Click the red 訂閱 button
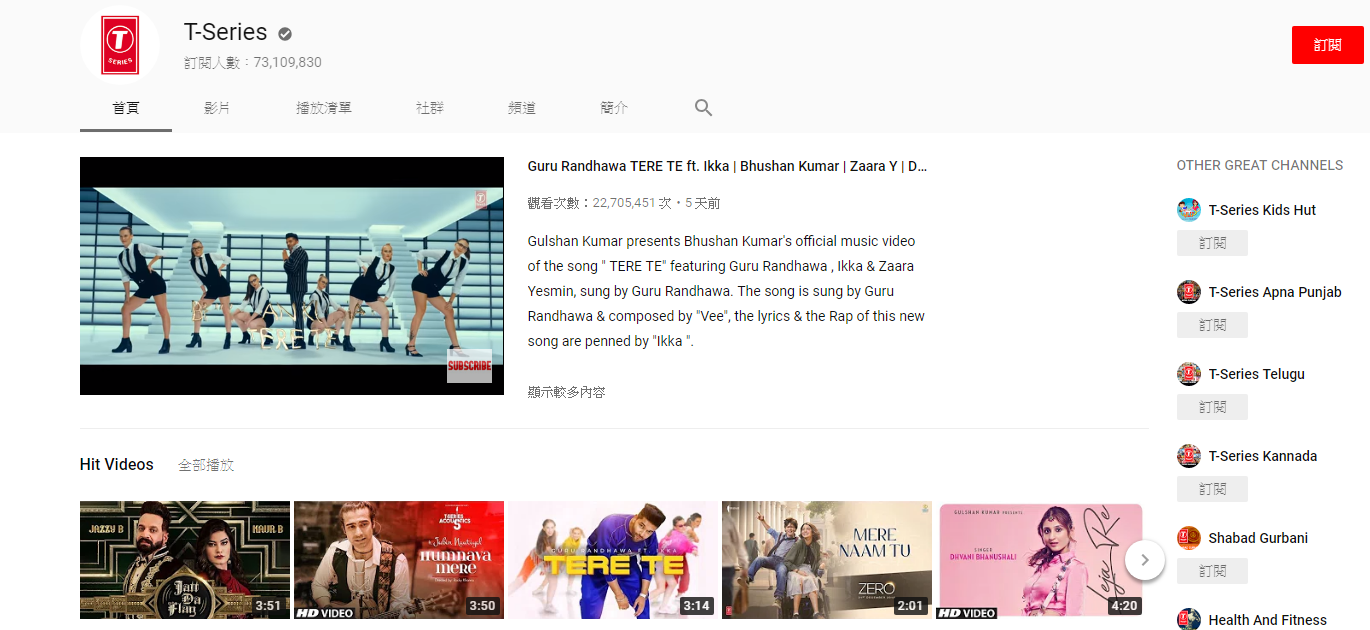The image size is (1370, 630). coord(1327,44)
